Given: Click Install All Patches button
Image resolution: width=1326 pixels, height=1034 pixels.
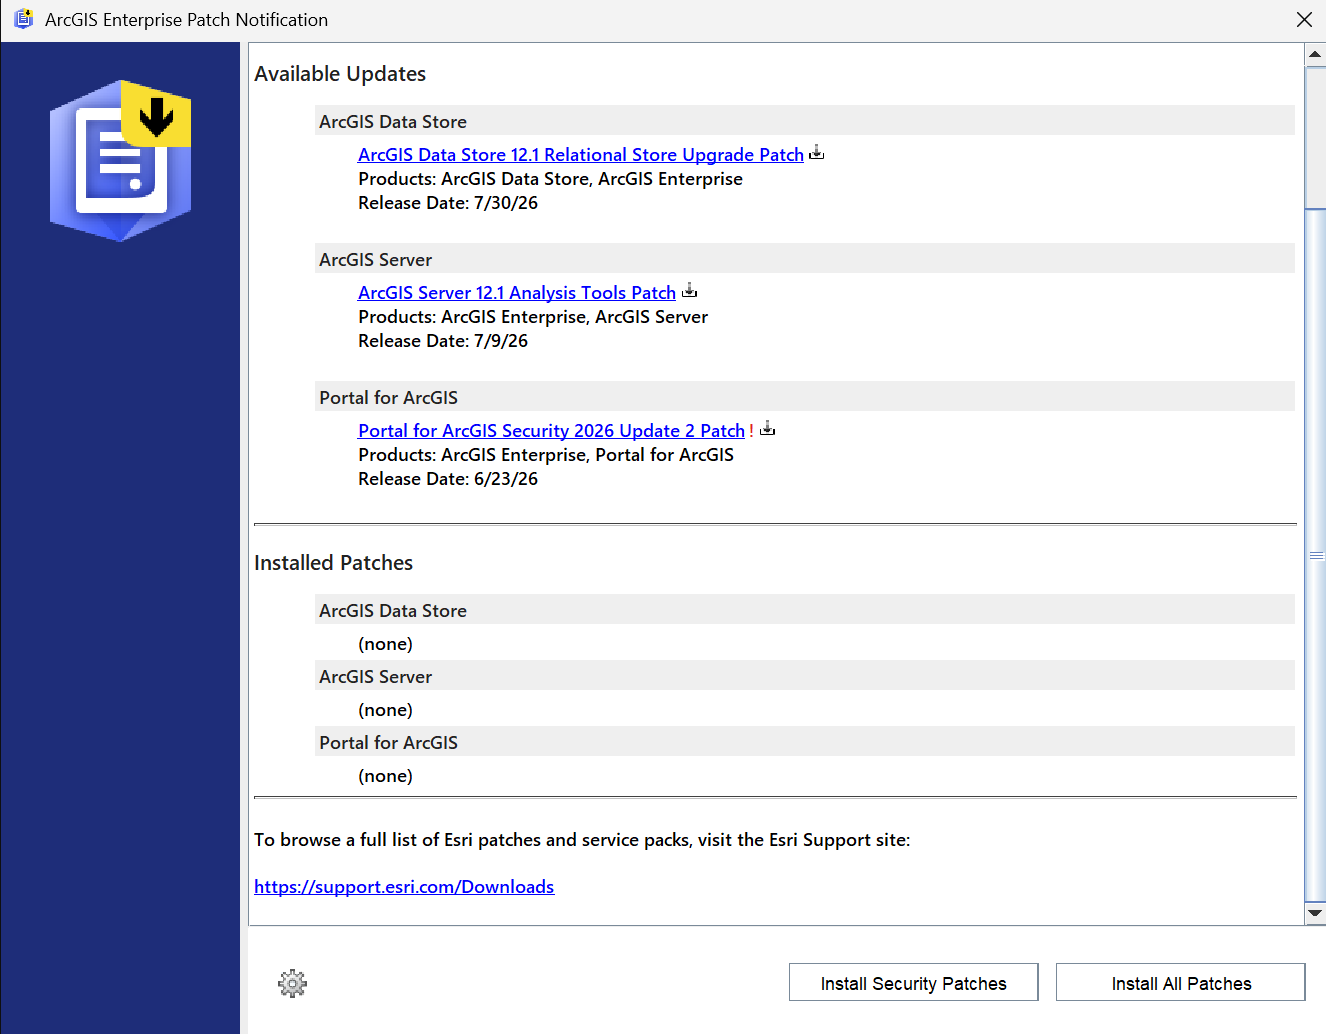Looking at the screenshot, I should coord(1181,983).
